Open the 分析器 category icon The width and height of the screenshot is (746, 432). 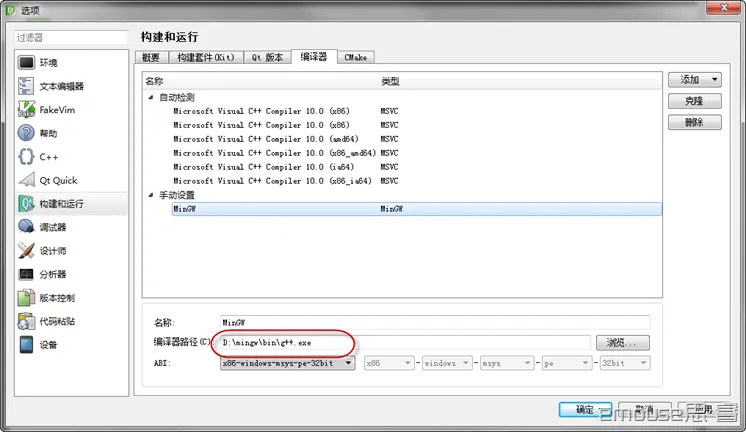tap(26, 274)
